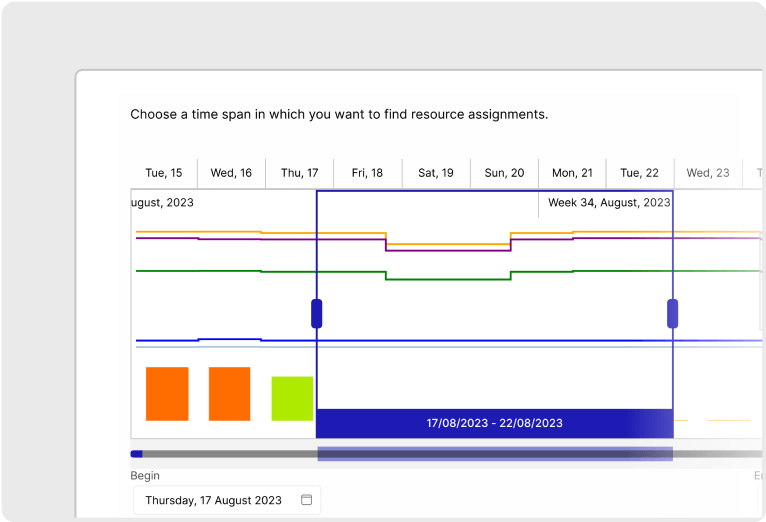Open the Begin date calendar icon
This screenshot has width=766, height=522.
point(306,500)
